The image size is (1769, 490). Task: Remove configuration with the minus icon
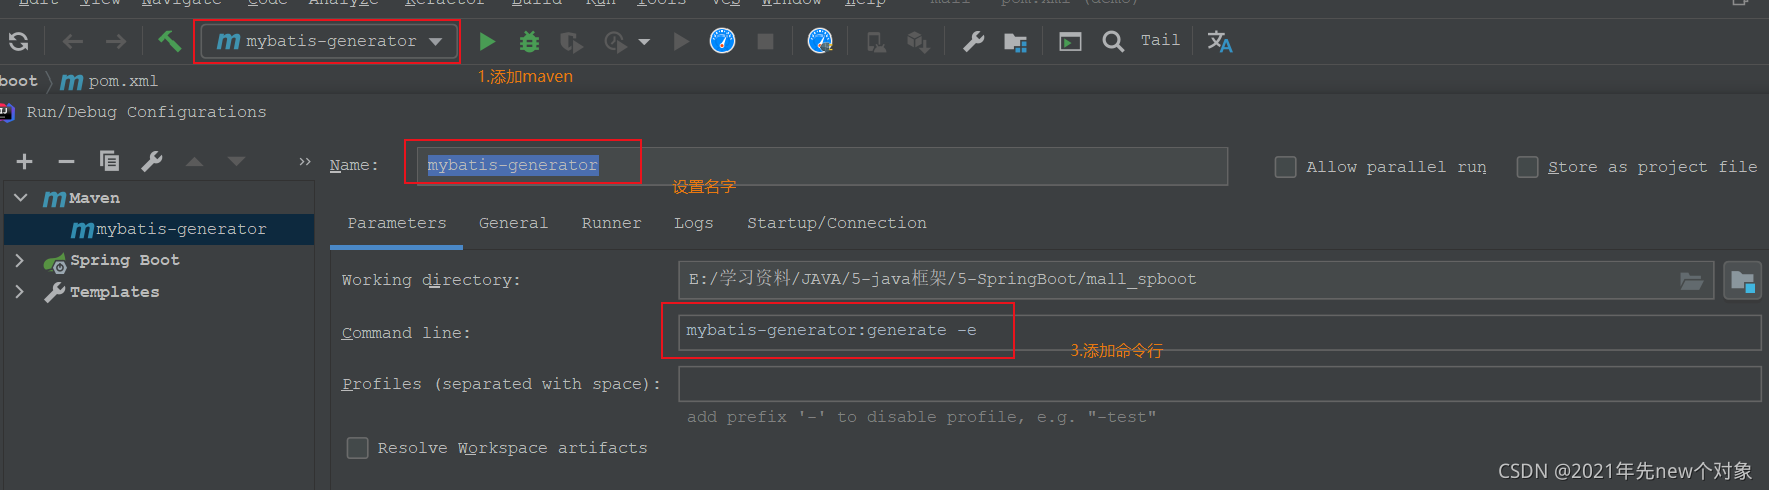[x=66, y=161]
